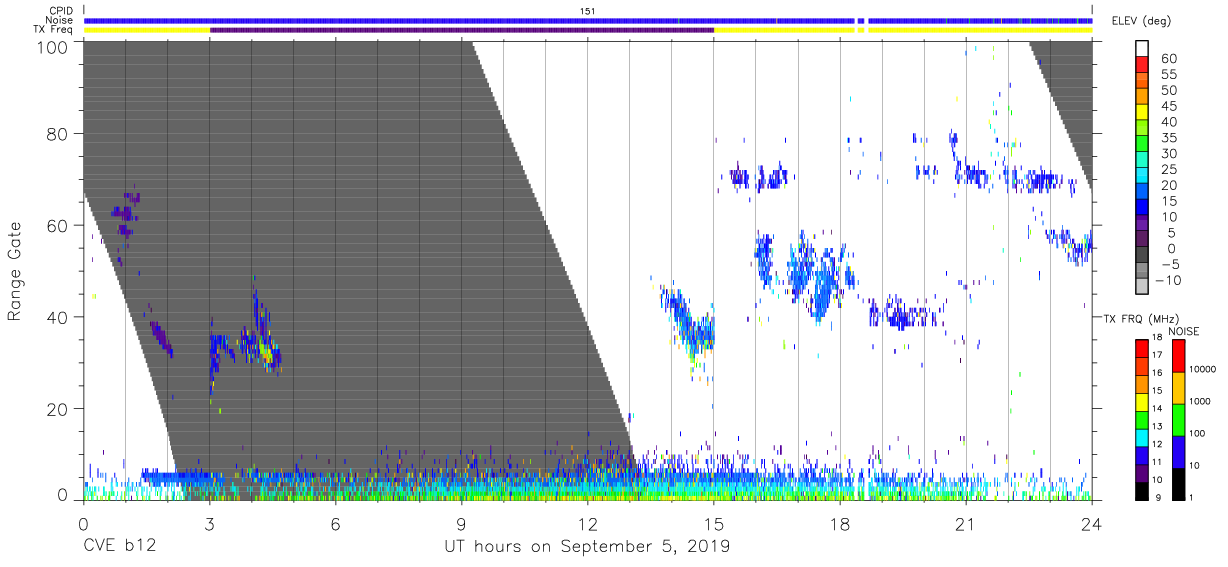Image resolution: width=1228 pixels, height=567 pixels.
Task: Click the 100 tick on the NOISE scale
Action: click(1198, 433)
